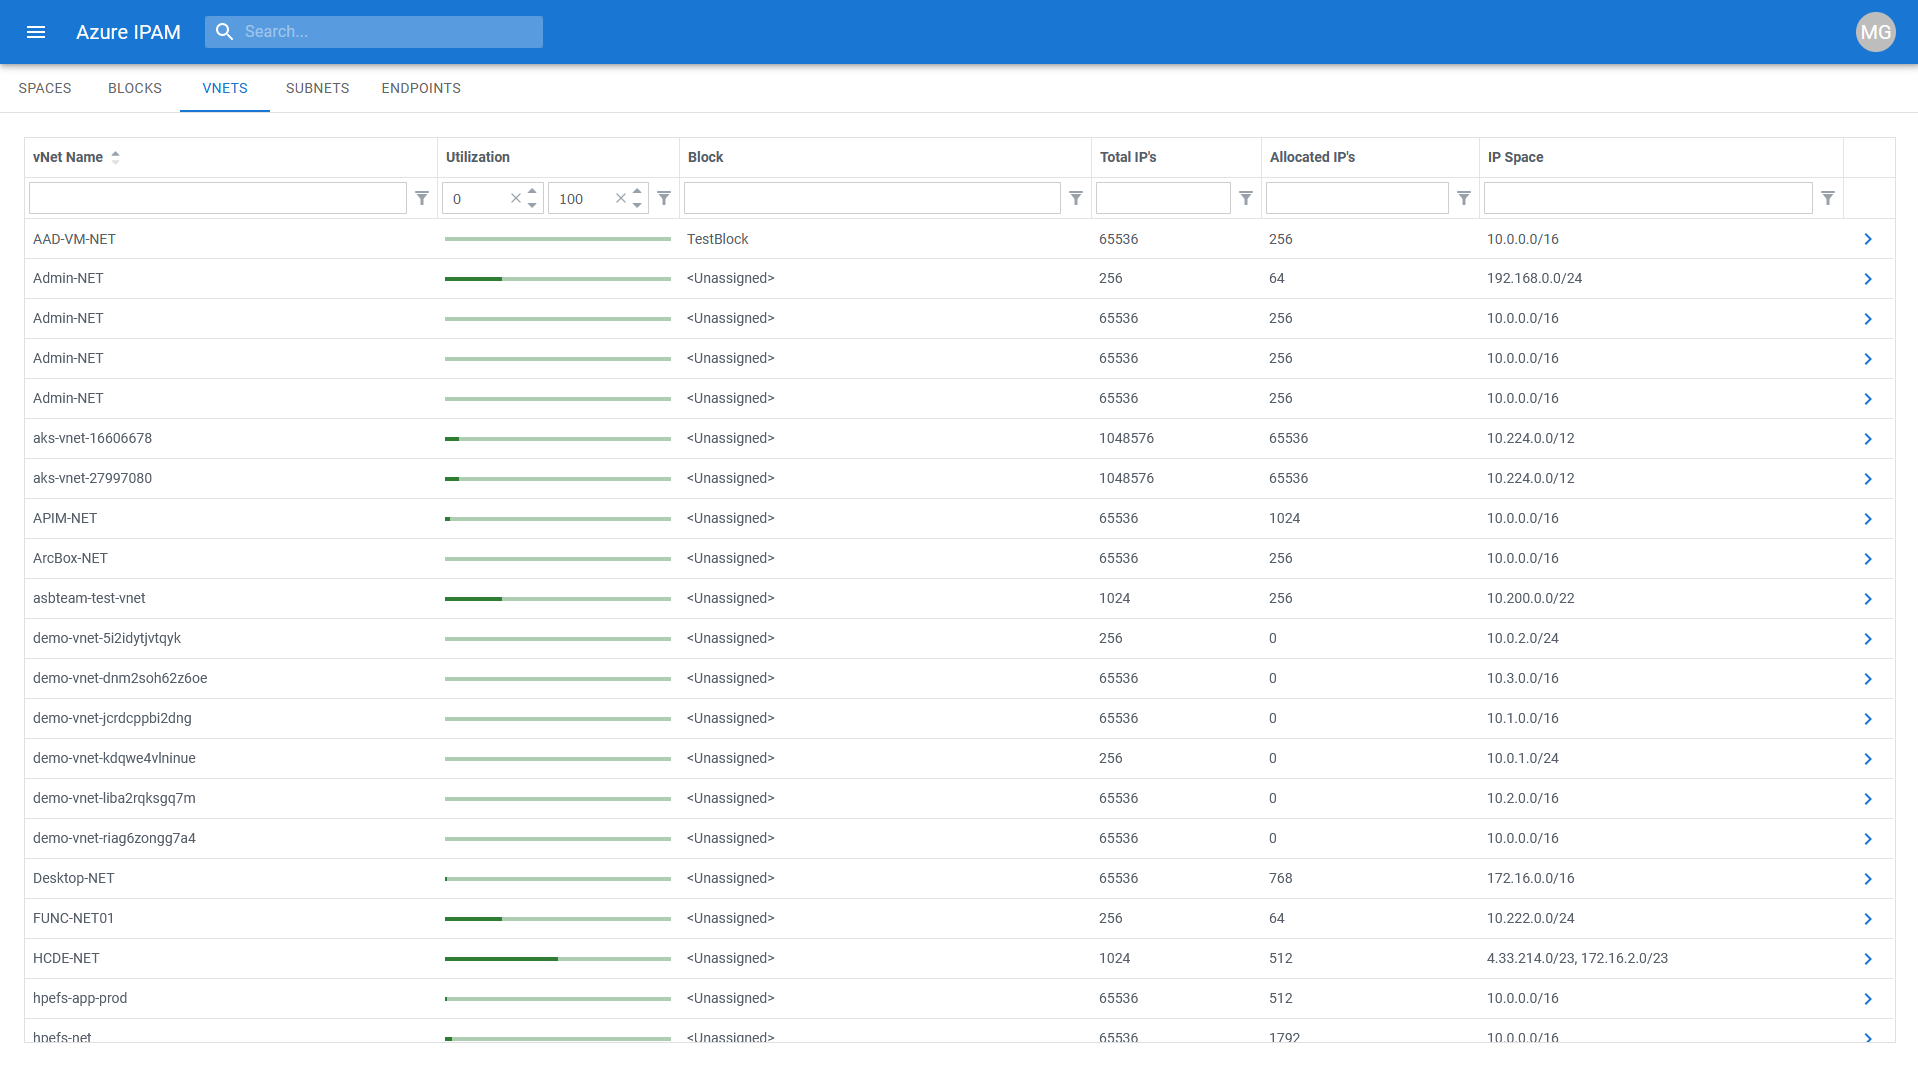Click the Allocated IP's filter funnel icon
Image resolution: width=1918 pixels, height=1067 pixels.
[1464, 198]
